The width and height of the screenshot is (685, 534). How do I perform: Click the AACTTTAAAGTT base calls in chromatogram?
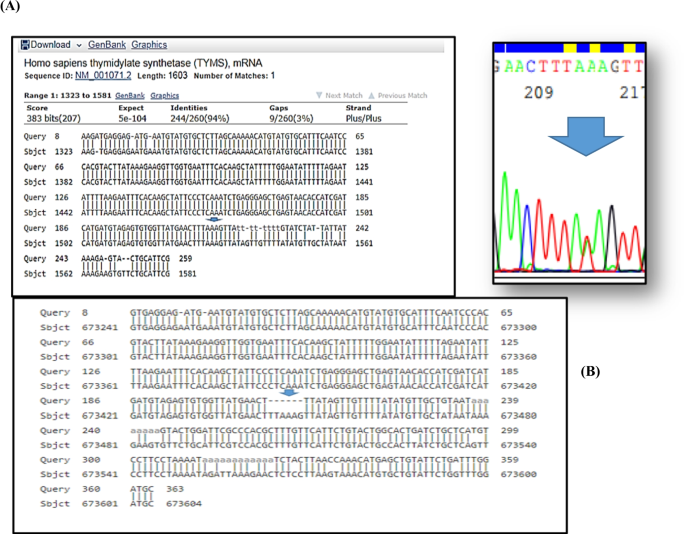574,66
